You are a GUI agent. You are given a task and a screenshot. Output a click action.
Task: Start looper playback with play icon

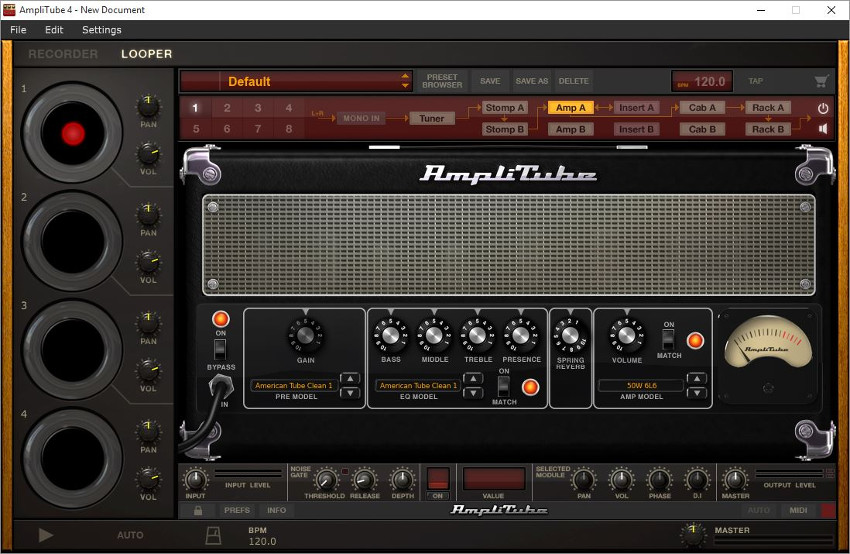click(x=46, y=535)
